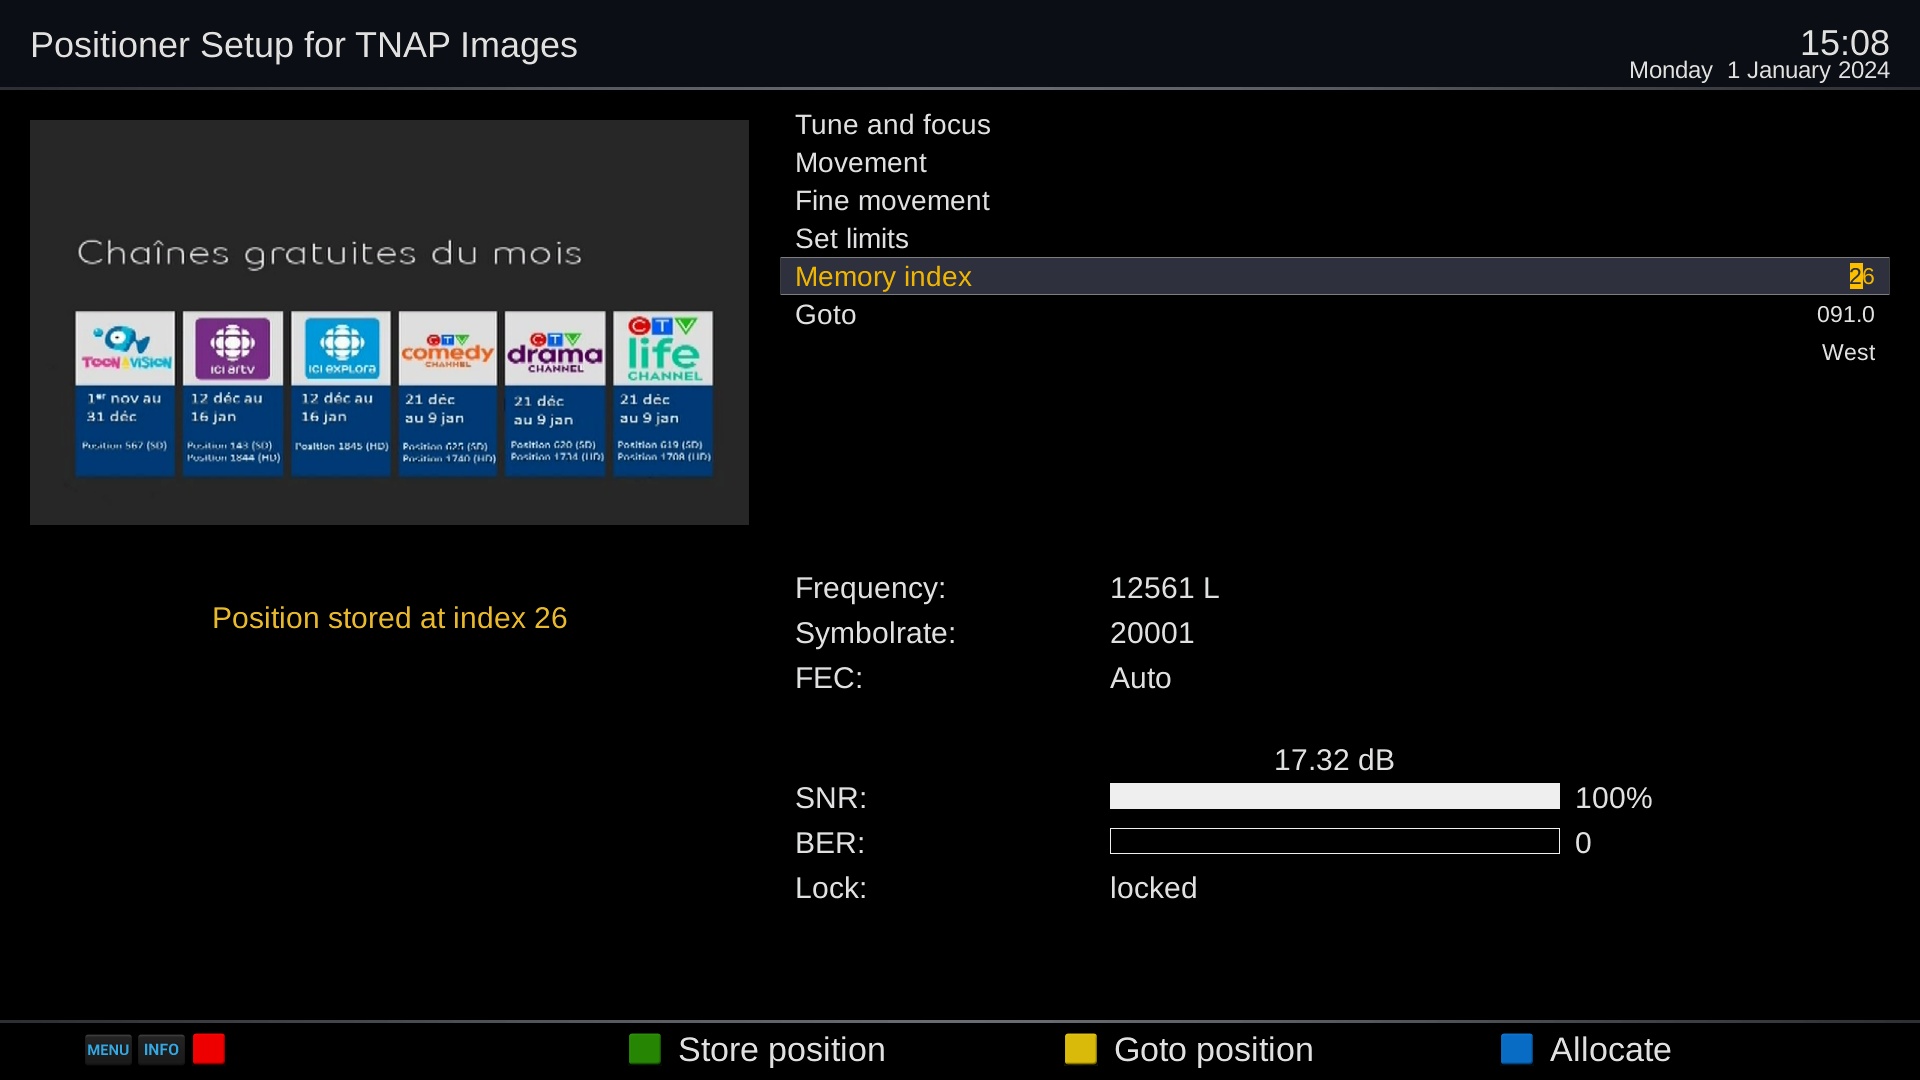The image size is (1920, 1080).
Task: Click the Symbolrate: label
Action: pos(875,633)
